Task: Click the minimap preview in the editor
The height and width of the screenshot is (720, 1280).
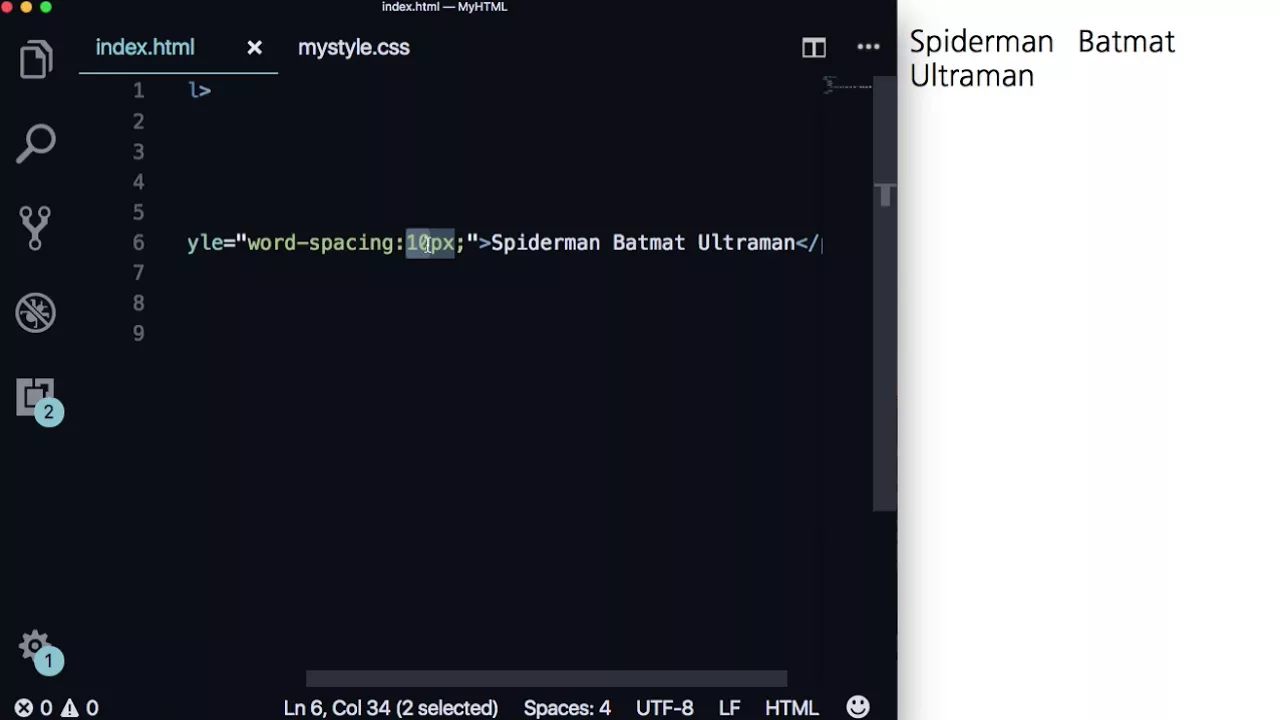Action: pyautogui.click(x=848, y=87)
